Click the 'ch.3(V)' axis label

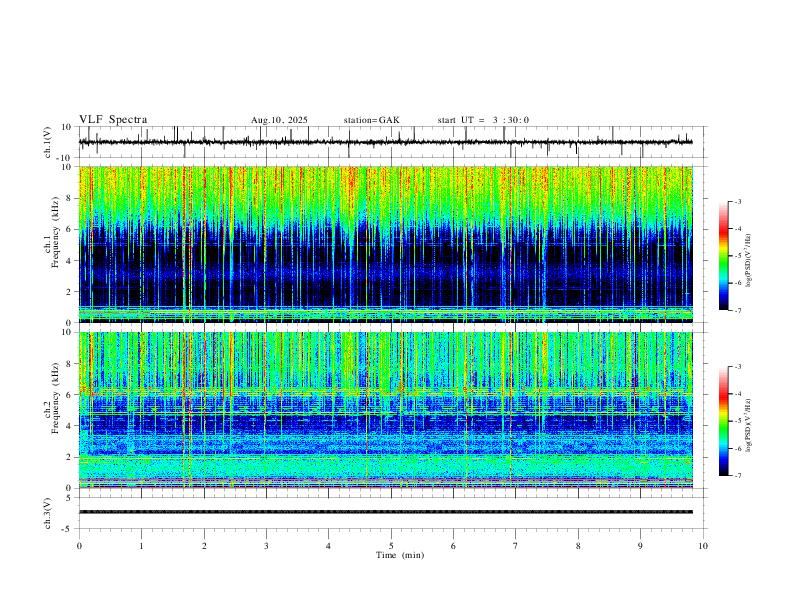(x=48, y=514)
